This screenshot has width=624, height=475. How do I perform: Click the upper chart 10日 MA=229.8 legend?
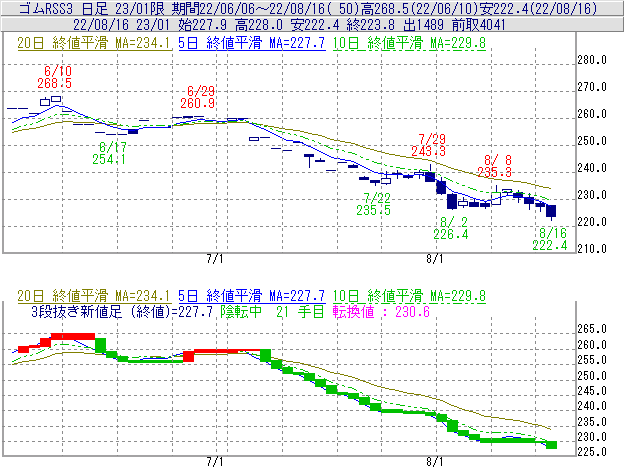click(409, 43)
